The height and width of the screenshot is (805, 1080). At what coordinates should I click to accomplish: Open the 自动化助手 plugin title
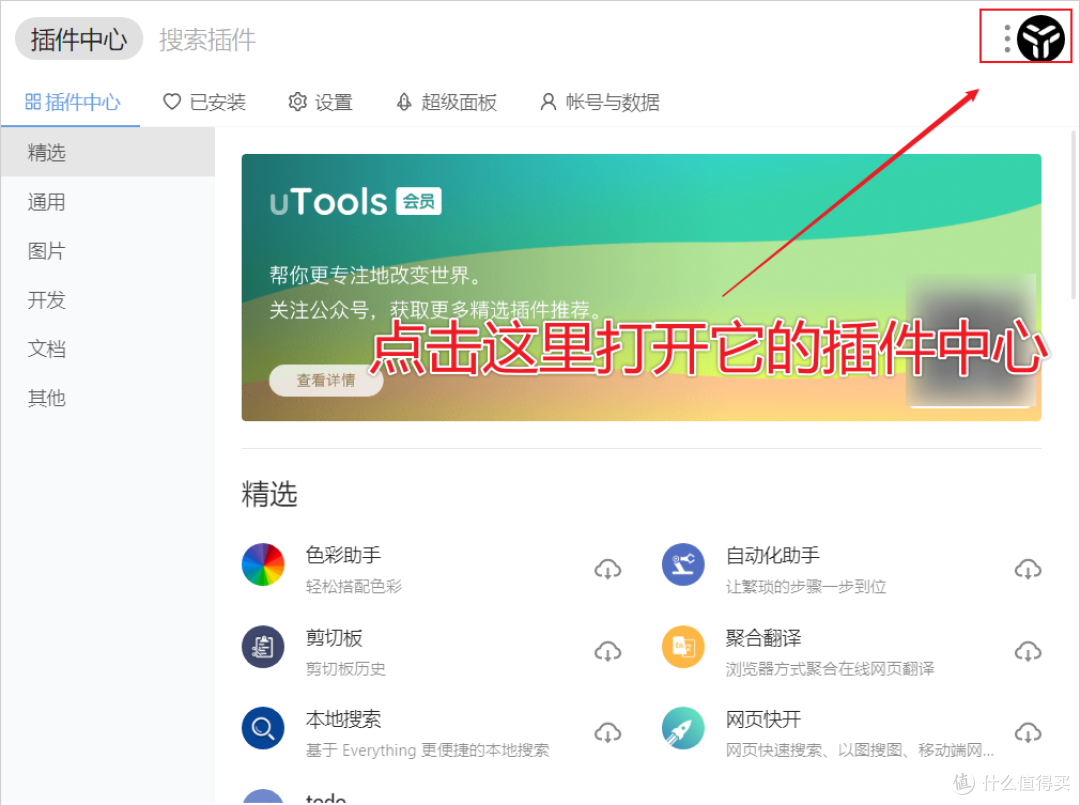[772, 554]
